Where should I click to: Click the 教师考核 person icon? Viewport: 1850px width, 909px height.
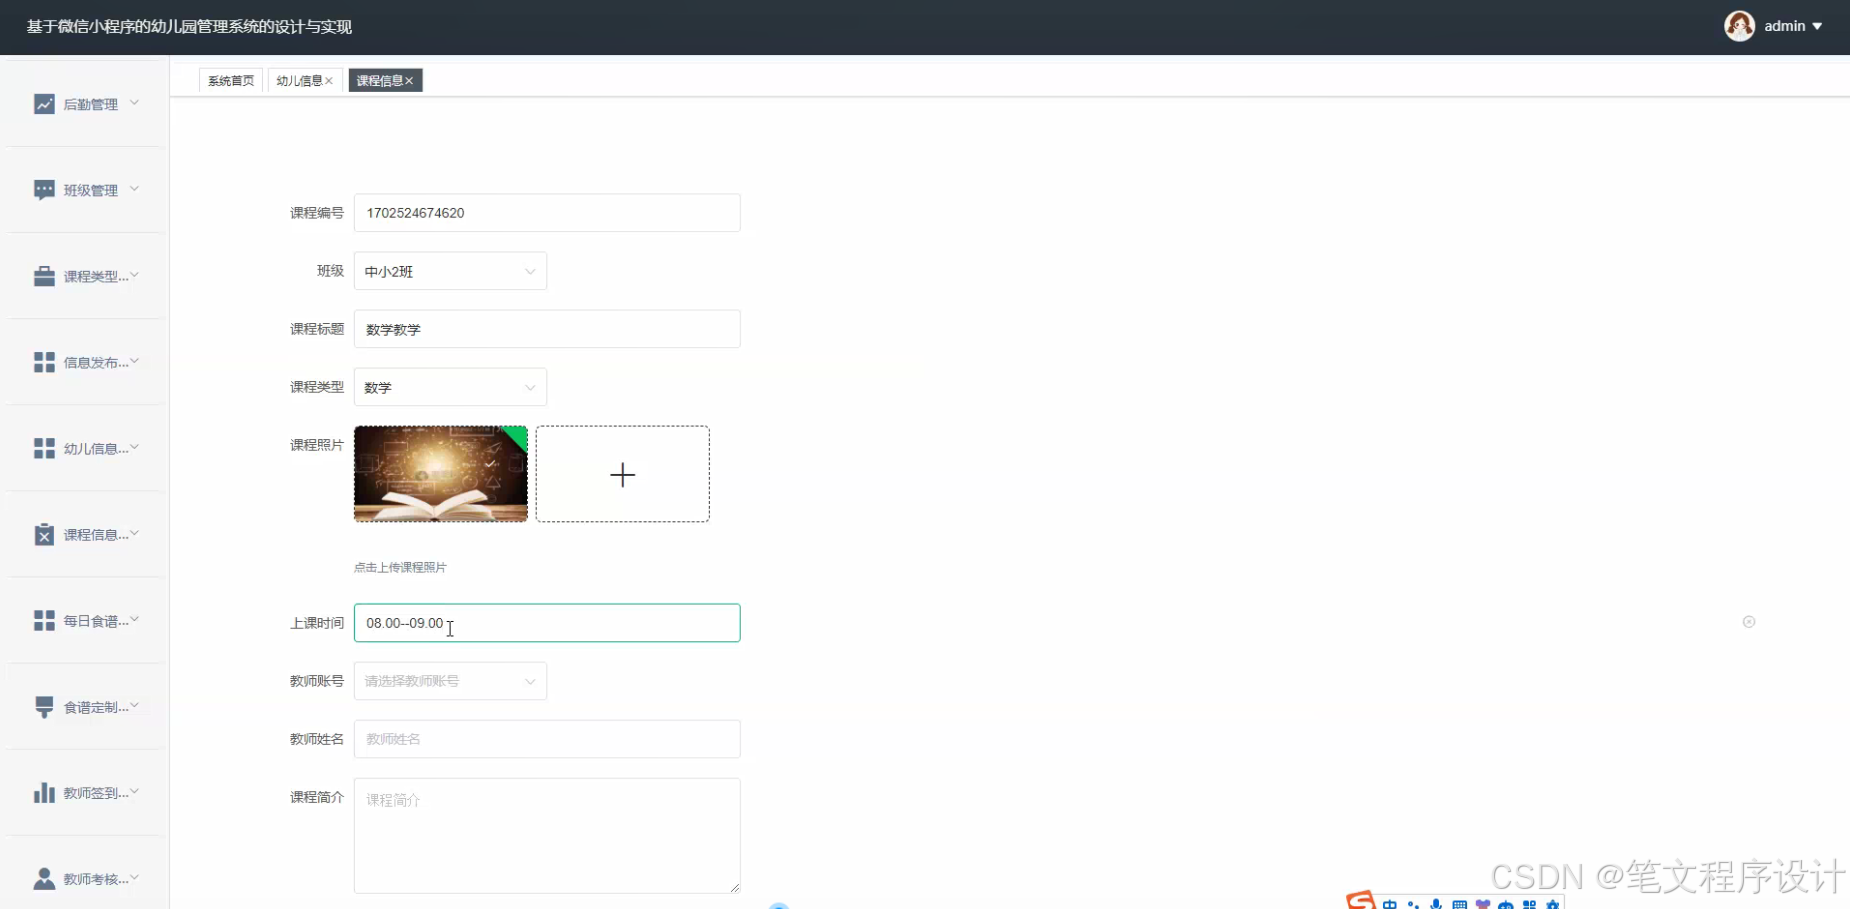(44, 879)
